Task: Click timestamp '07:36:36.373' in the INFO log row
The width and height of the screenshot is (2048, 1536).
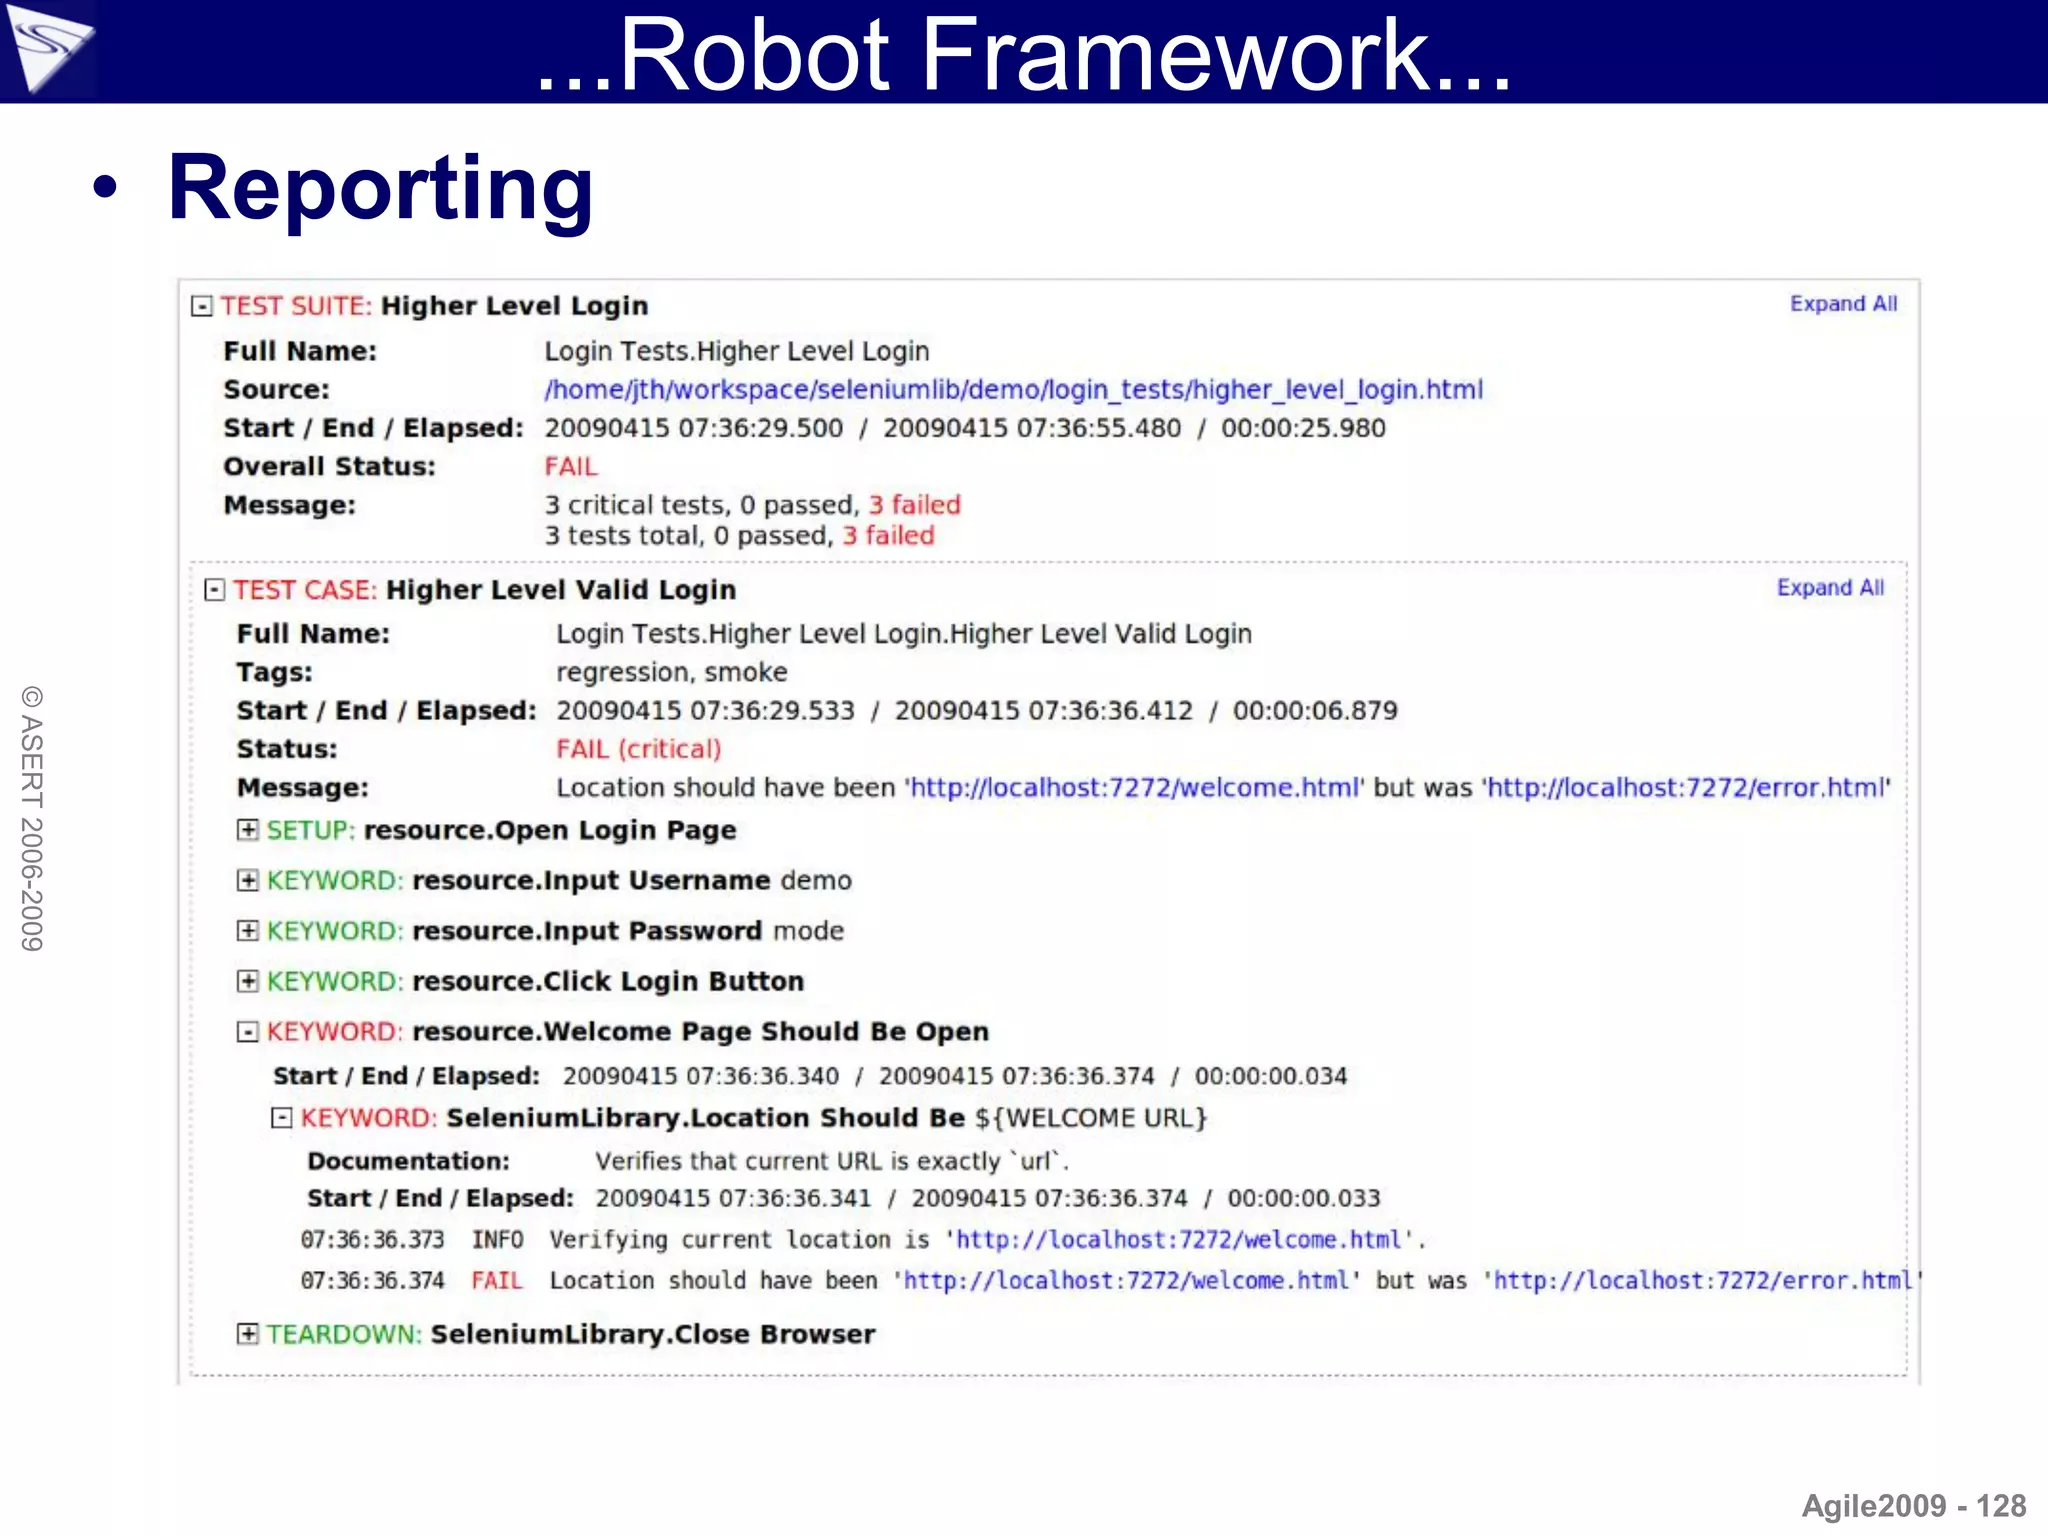Action: pos(372,1240)
